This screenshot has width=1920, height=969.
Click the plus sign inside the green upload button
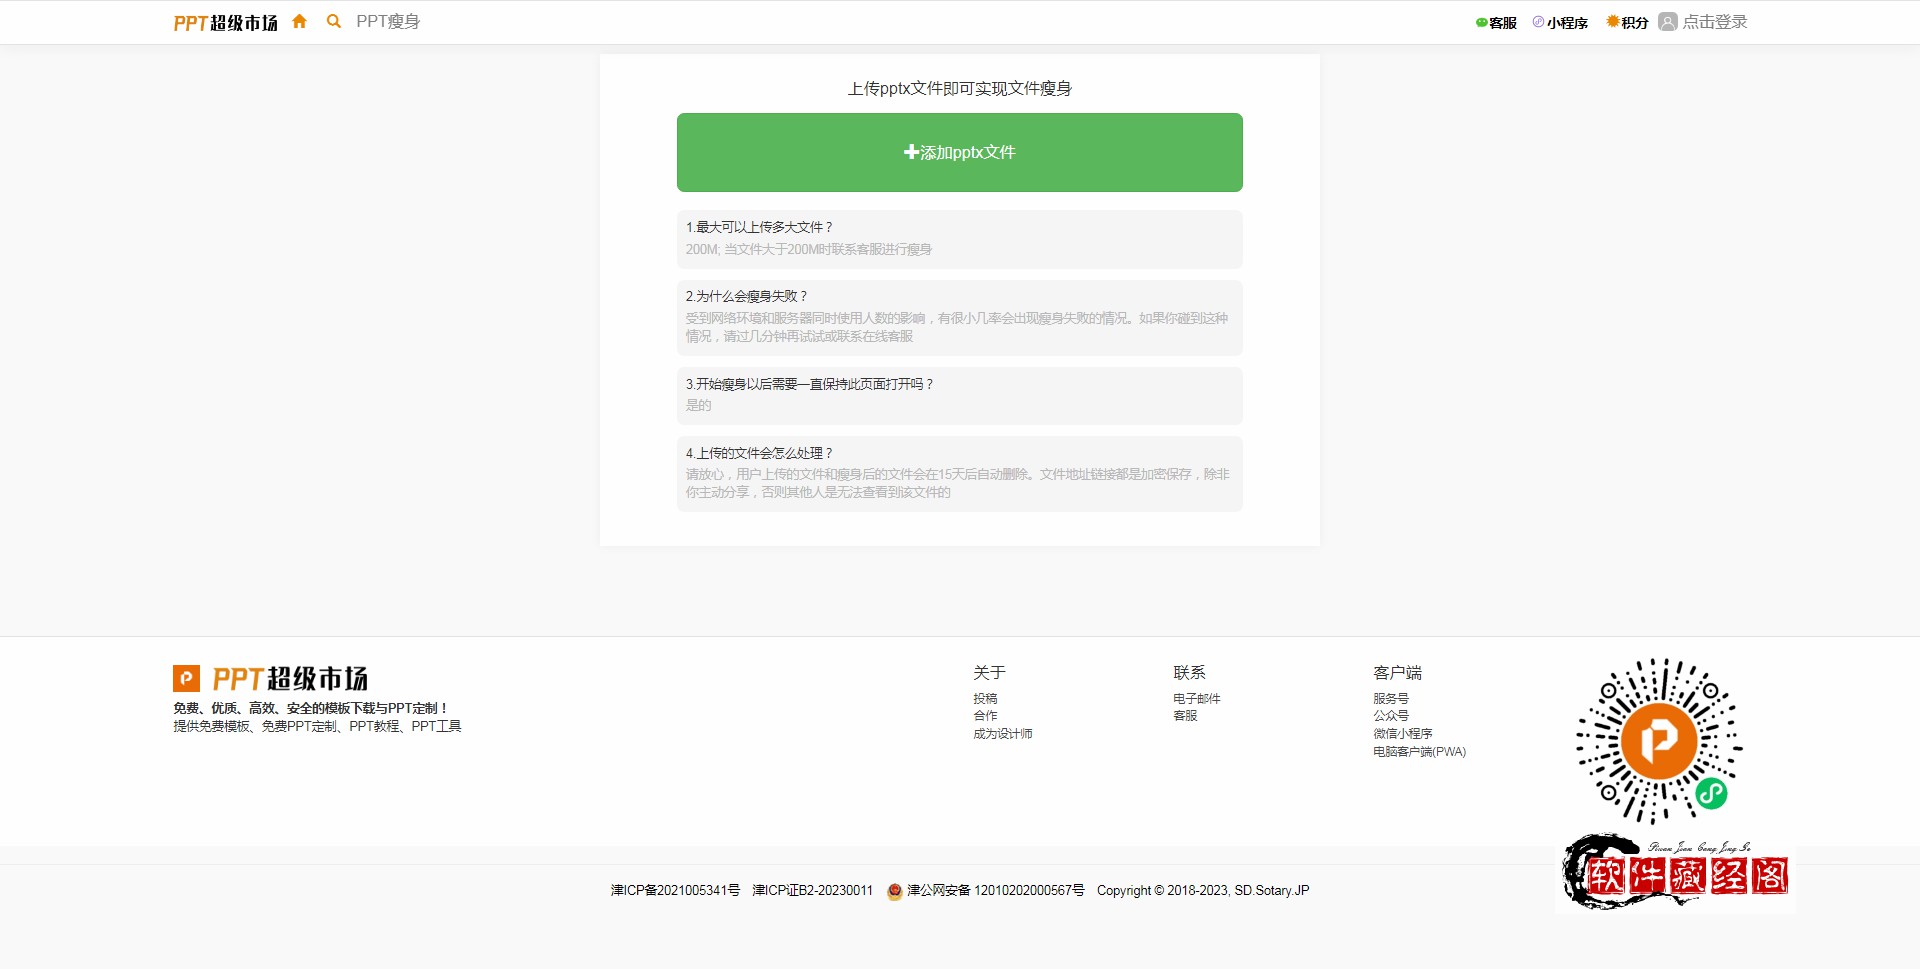pyautogui.click(x=910, y=152)
